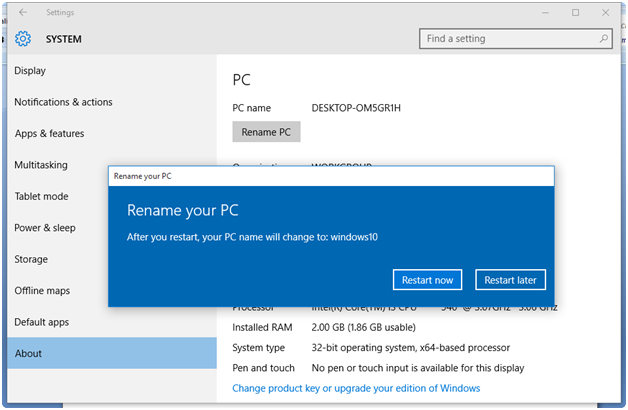Open Offline maps settings

[42, 291]
